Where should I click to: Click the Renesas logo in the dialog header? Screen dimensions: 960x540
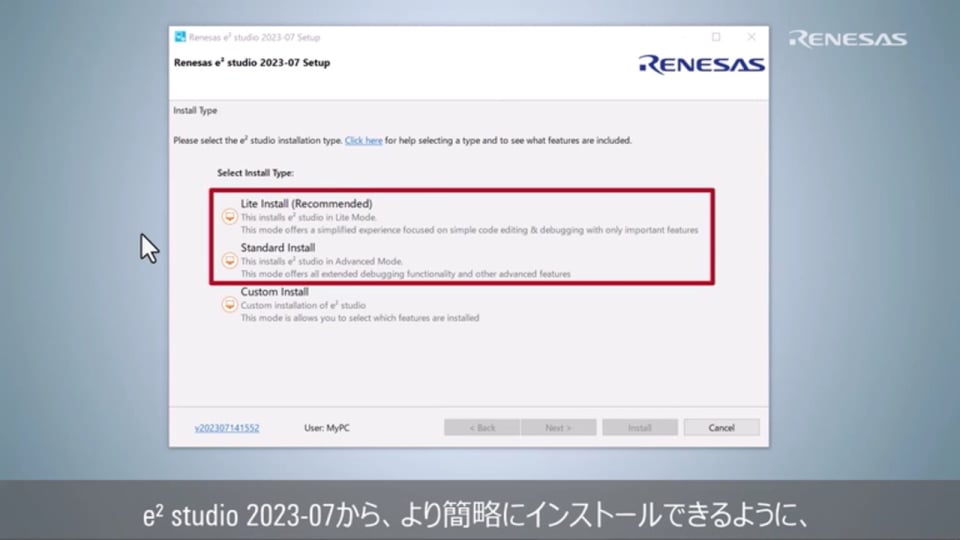click(x=701, y=65)
